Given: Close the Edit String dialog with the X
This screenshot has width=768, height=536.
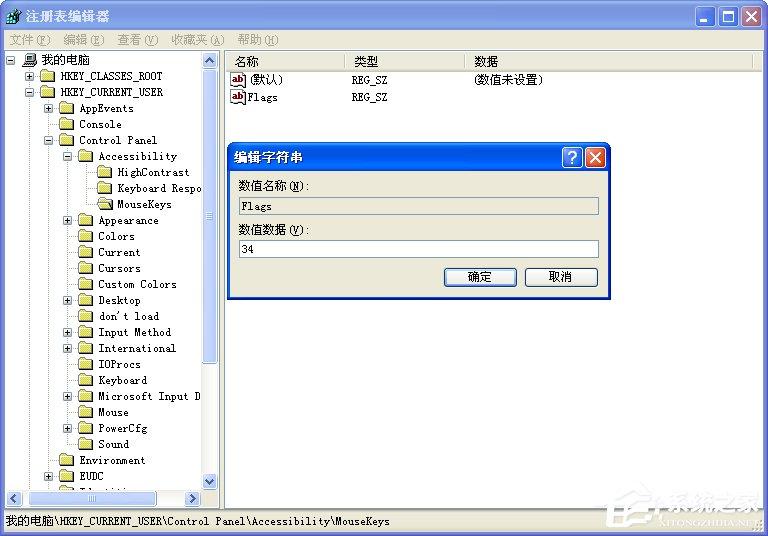Looking at the screenshot, I should pos(595,158).
